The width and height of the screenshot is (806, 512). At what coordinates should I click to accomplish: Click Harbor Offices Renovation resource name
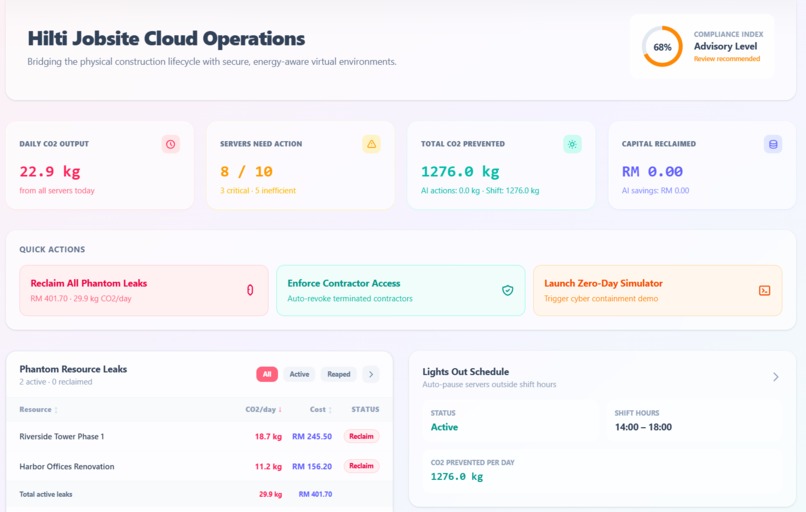[67, 466]
